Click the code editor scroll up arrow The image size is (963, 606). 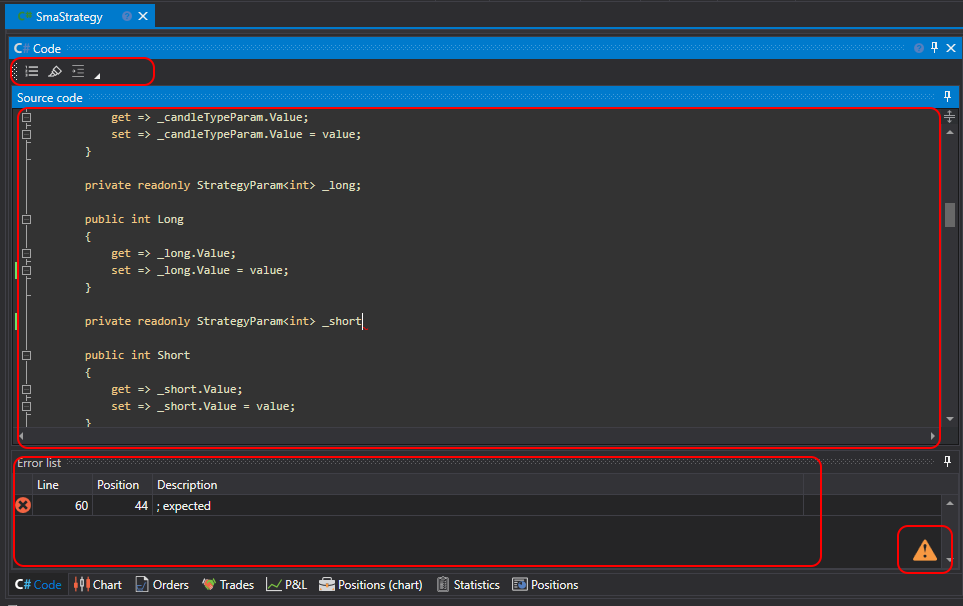(949, 132)
